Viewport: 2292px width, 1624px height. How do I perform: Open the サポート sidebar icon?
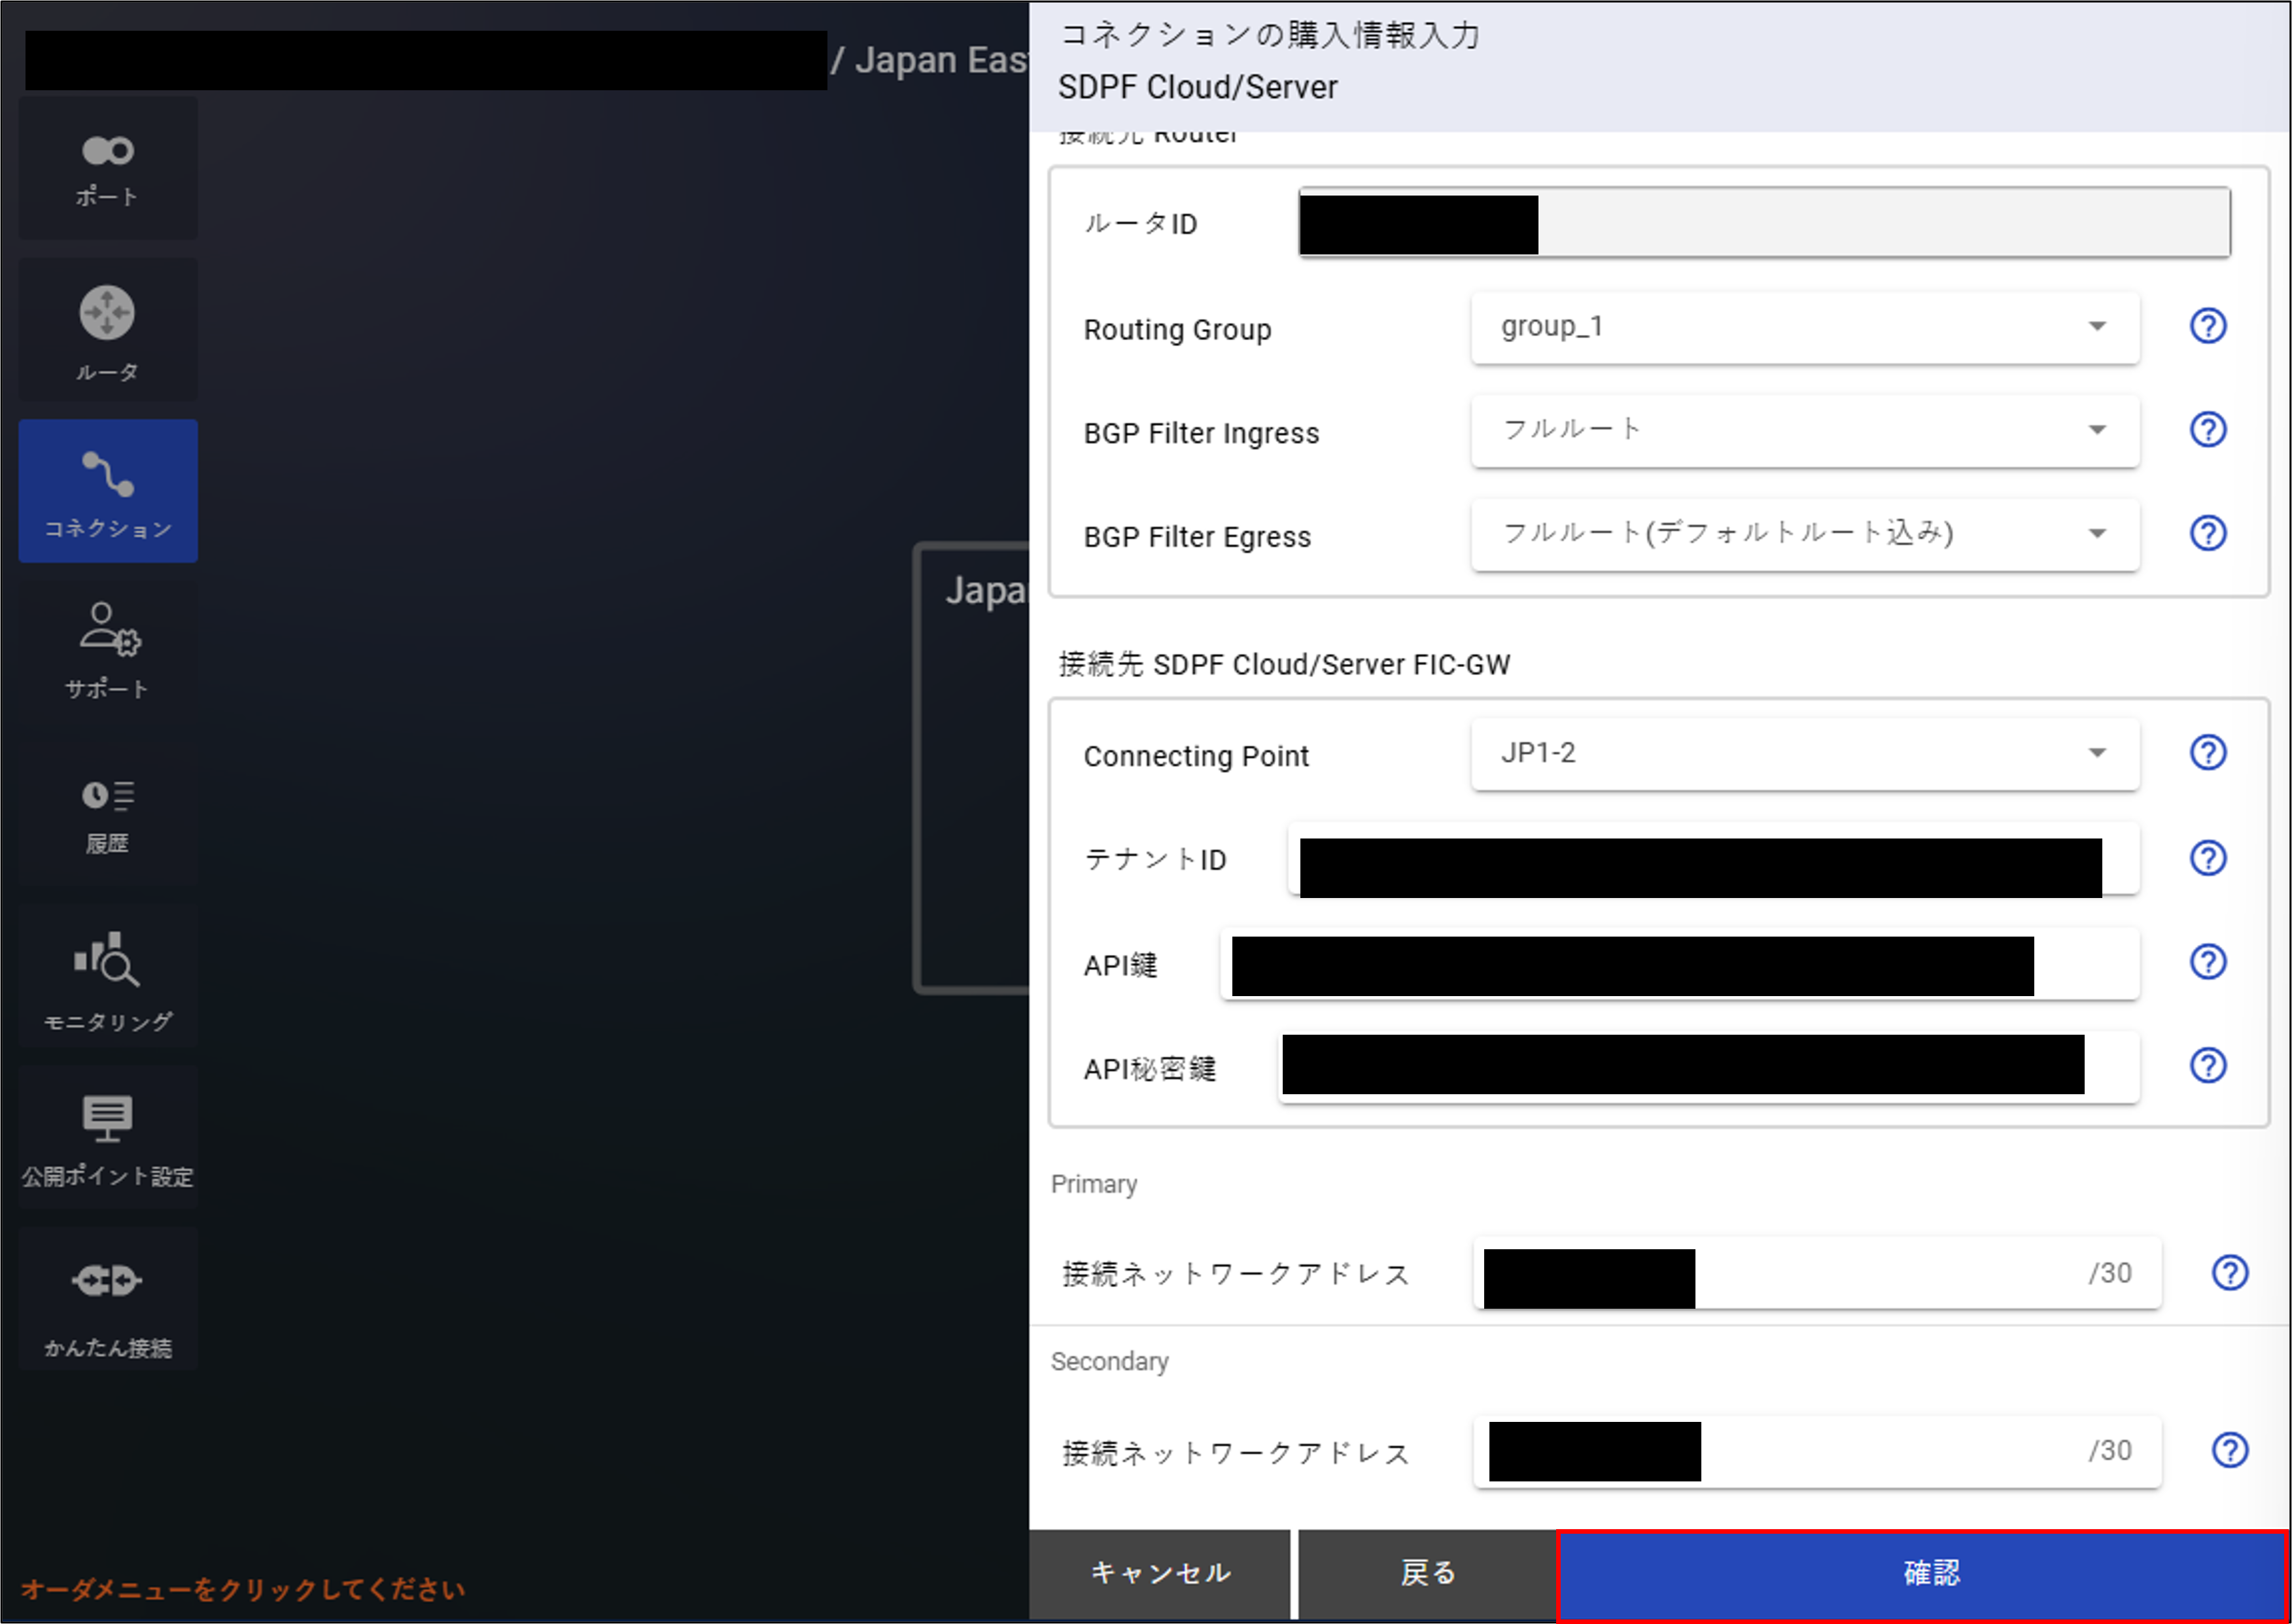pyautogui.click(x=108, y=651)
